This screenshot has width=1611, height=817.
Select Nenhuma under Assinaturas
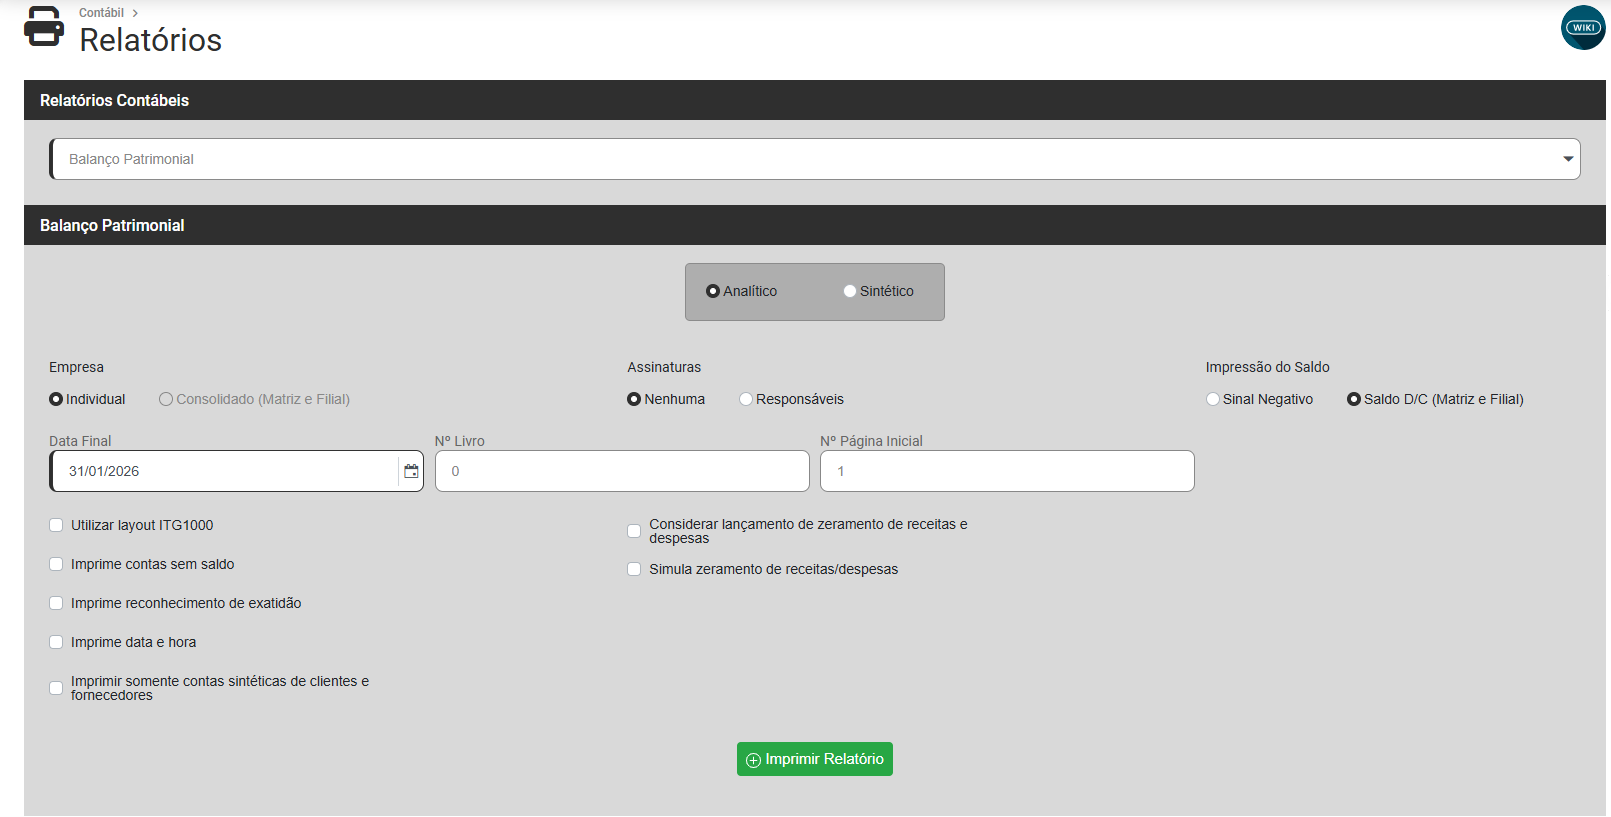634,399
